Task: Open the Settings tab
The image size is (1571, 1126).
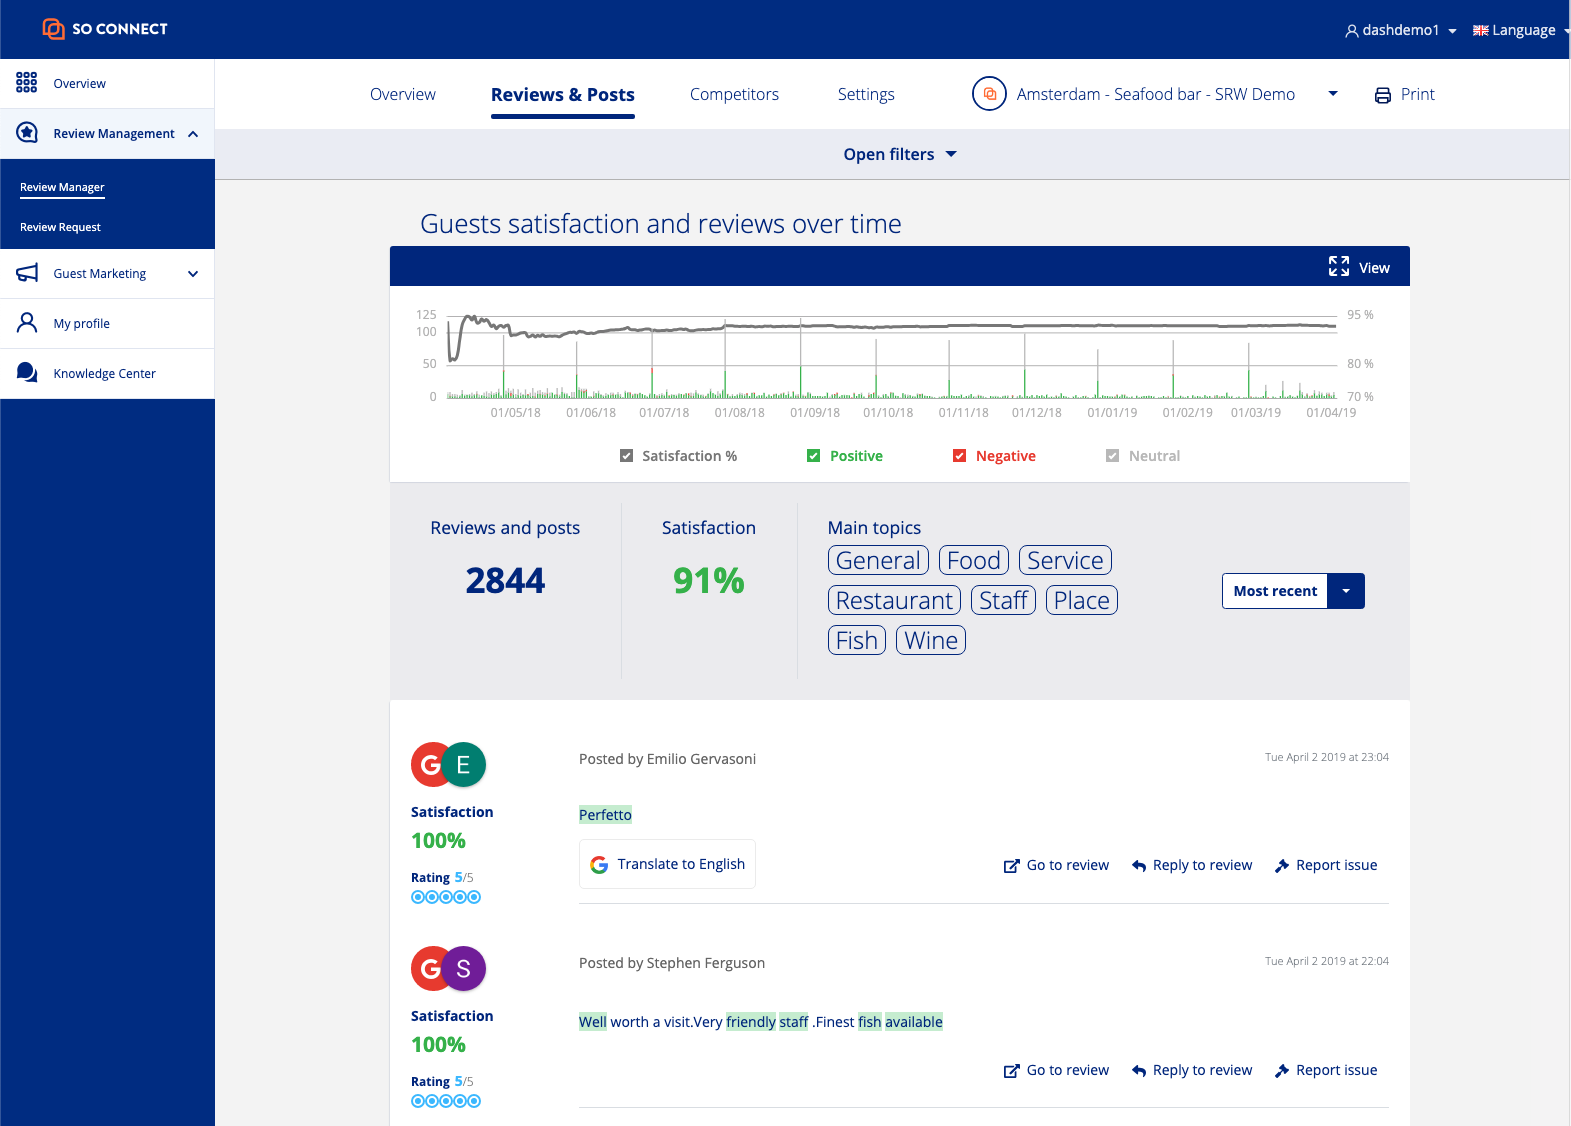Action: tap(866, 94)
